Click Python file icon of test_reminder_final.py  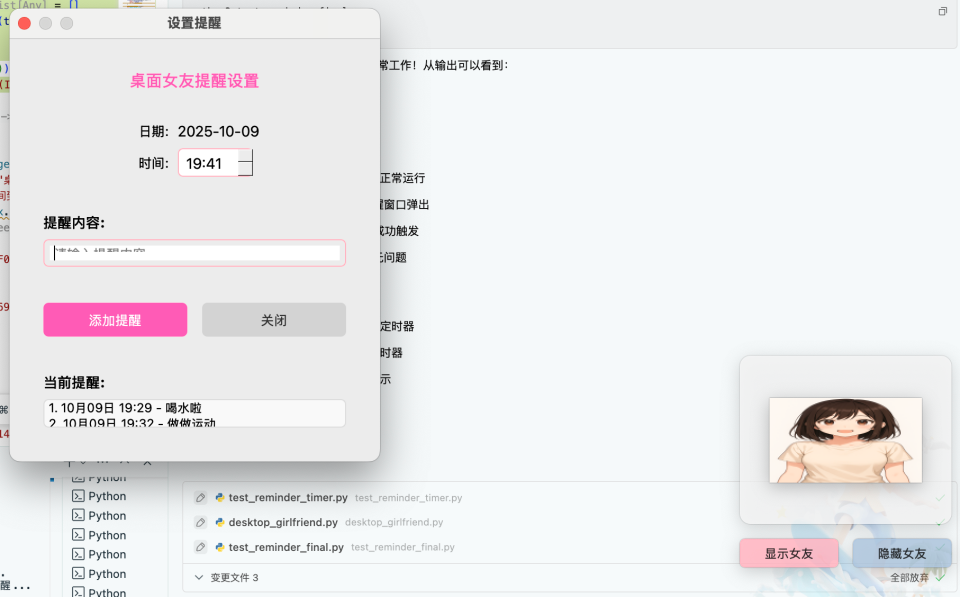(x=220, y=547)
